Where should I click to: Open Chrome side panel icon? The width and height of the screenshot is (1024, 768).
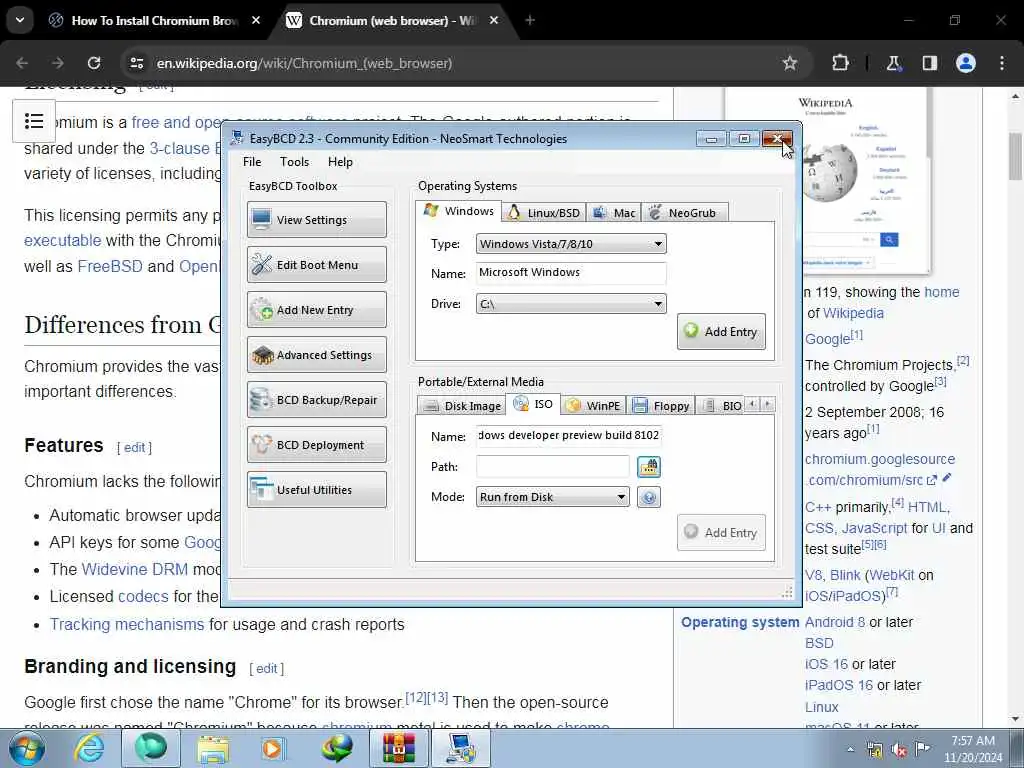(929, 63)
